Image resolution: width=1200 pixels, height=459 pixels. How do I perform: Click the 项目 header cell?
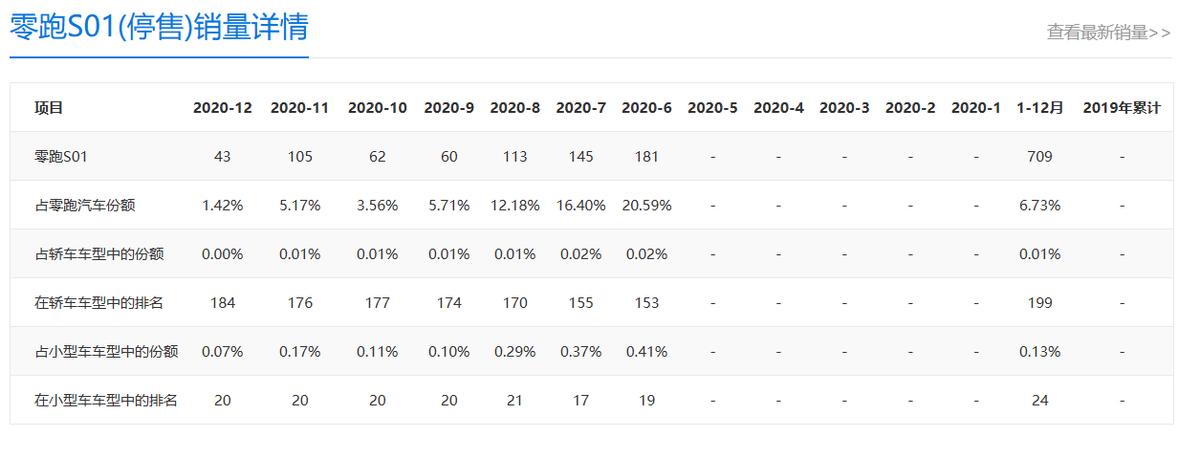coord(49,108)
